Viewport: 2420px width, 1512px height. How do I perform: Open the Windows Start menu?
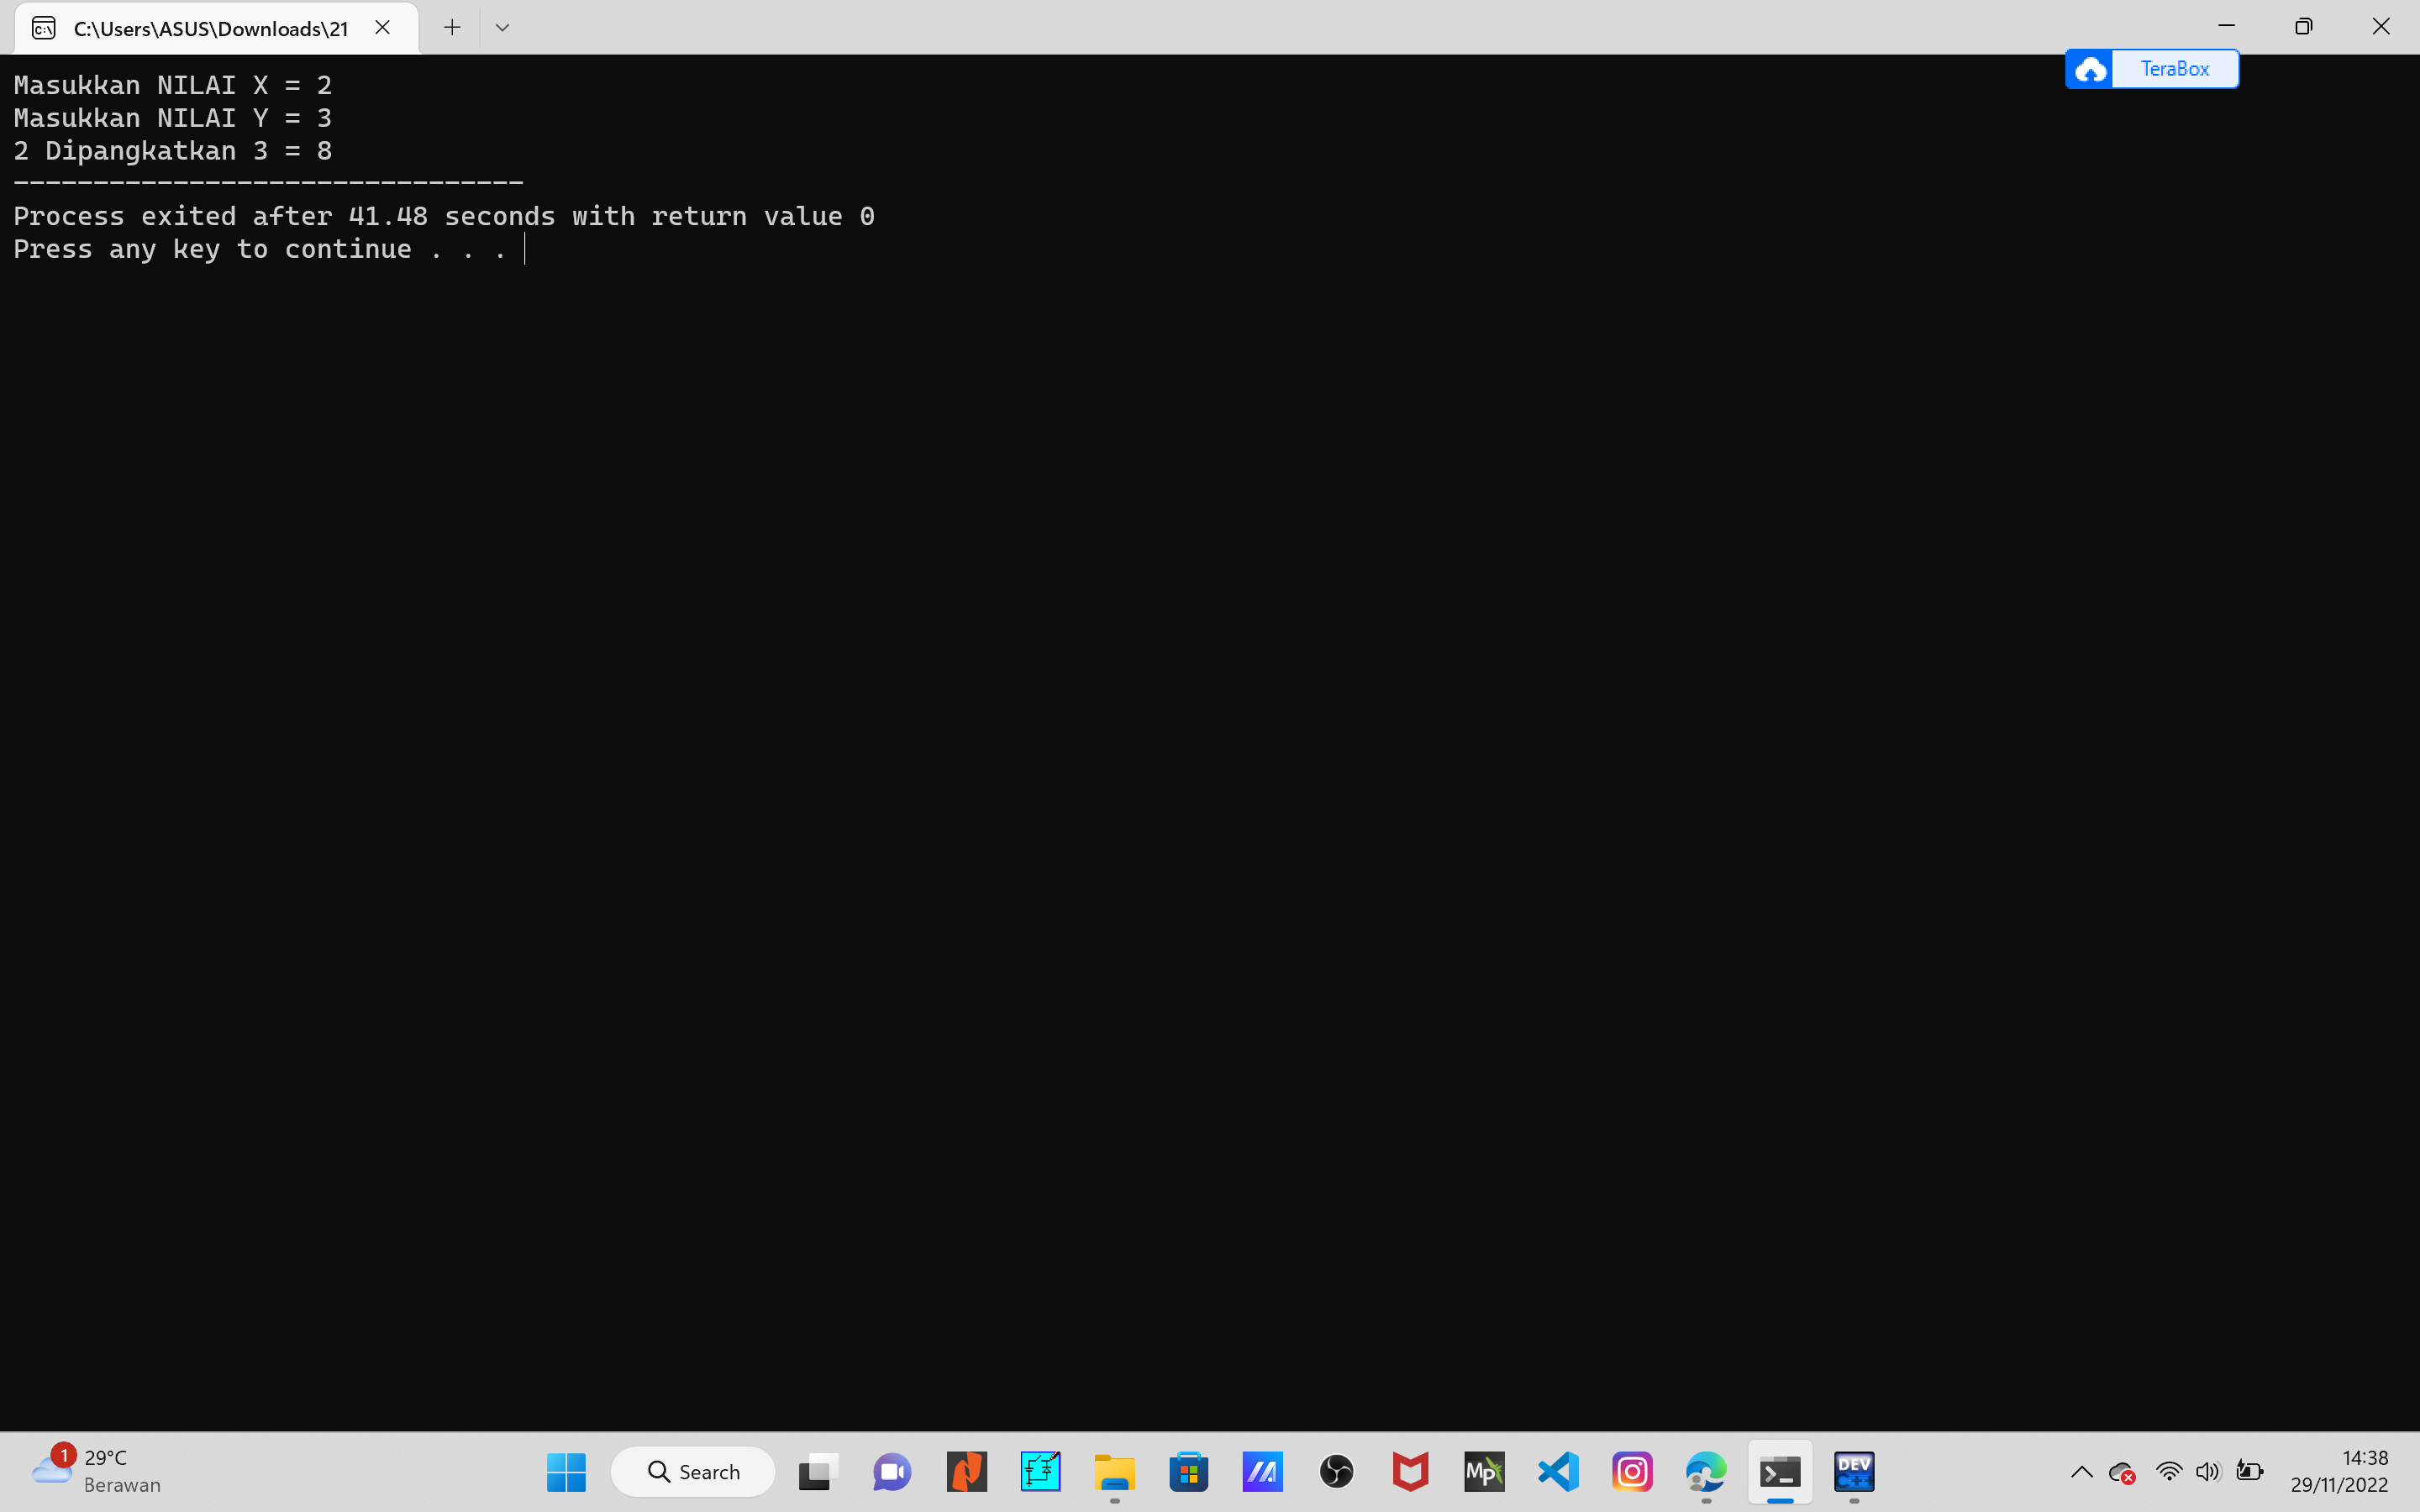[x=566, y=1471]
